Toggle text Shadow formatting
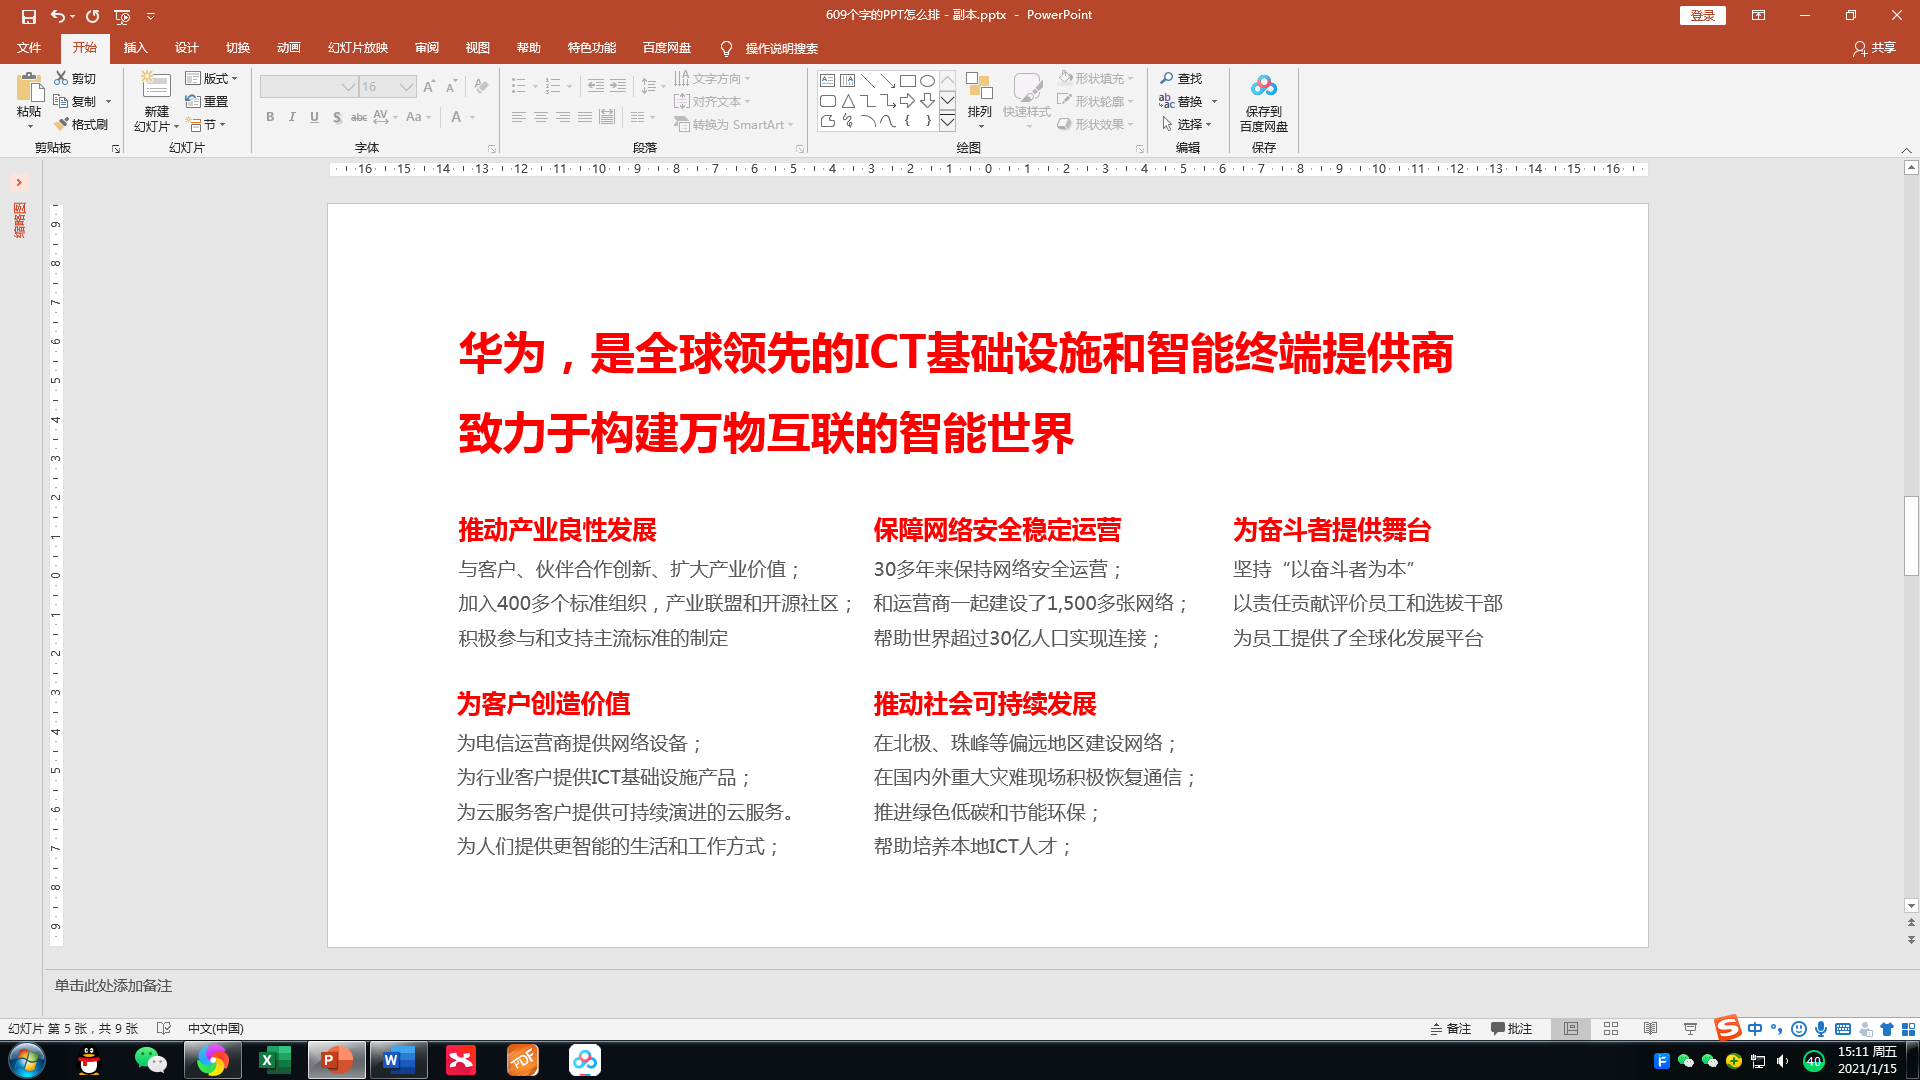This screenshot has height=1080, width=1920. click(x=337, y=117)
